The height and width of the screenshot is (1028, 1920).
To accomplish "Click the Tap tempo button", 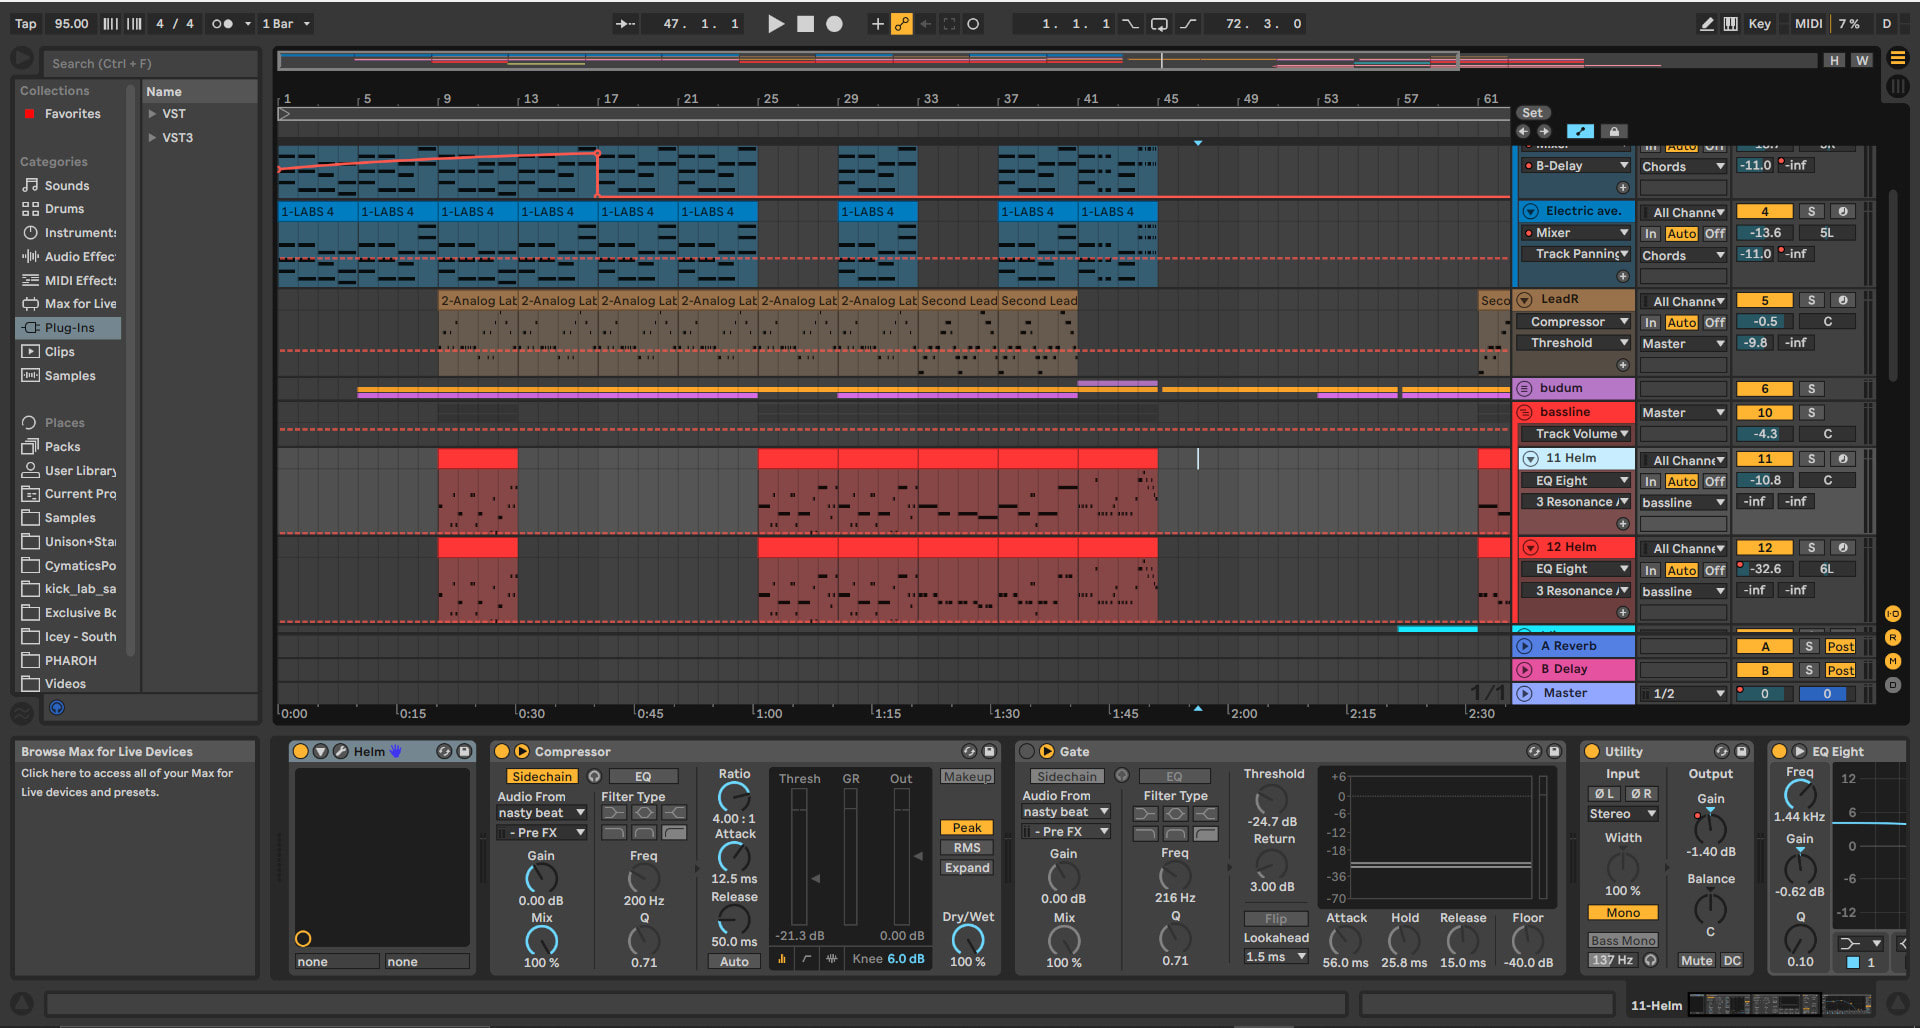I will coord(26,24).
